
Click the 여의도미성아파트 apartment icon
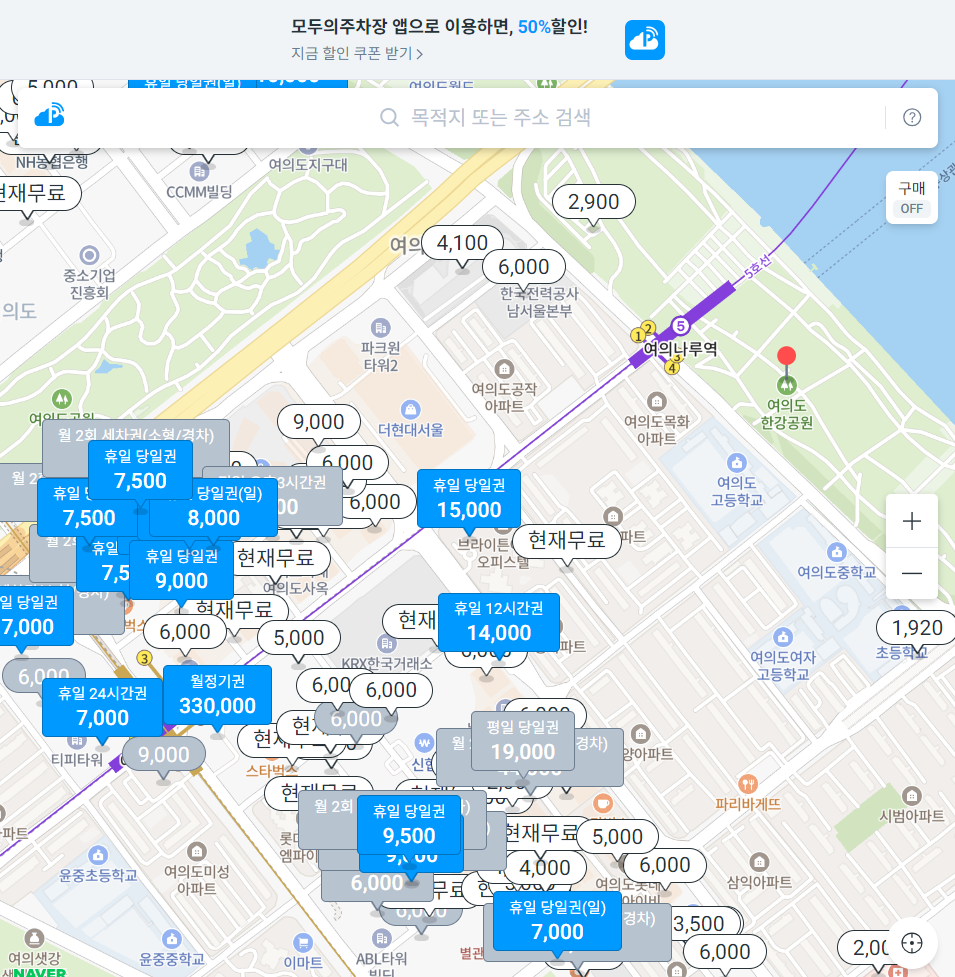(x=197, y=851)
